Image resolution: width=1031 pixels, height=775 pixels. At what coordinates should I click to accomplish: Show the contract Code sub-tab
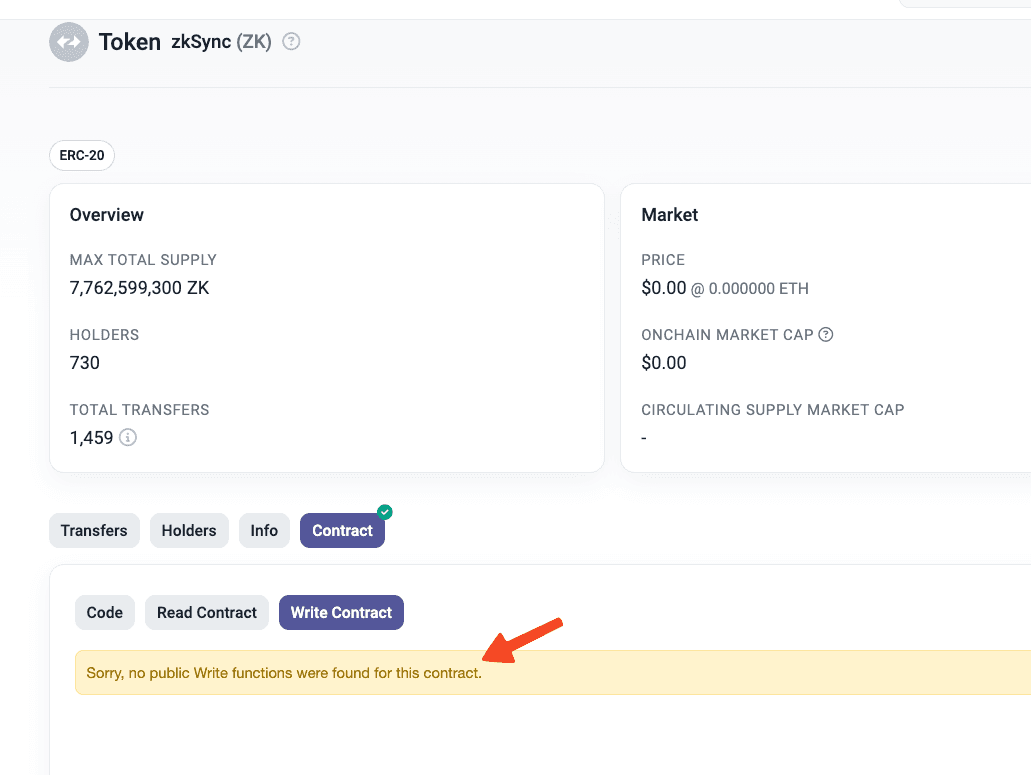pos(105,613)
